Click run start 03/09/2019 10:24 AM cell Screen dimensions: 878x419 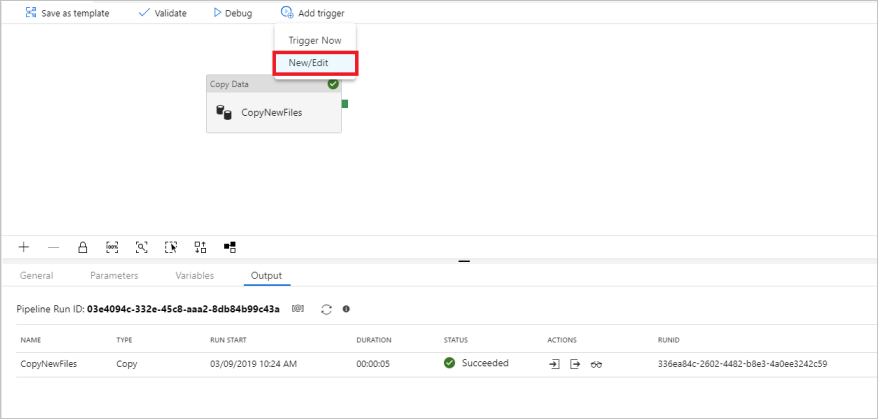tap(253, 364)
